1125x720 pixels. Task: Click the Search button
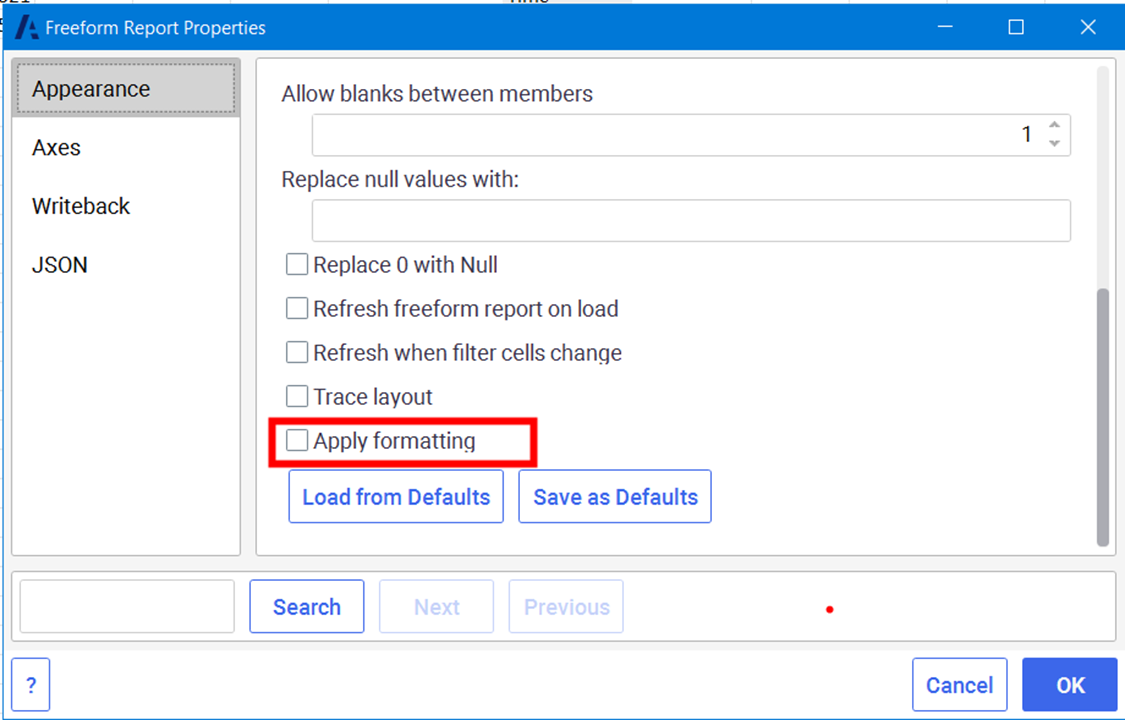coord(307,607)
